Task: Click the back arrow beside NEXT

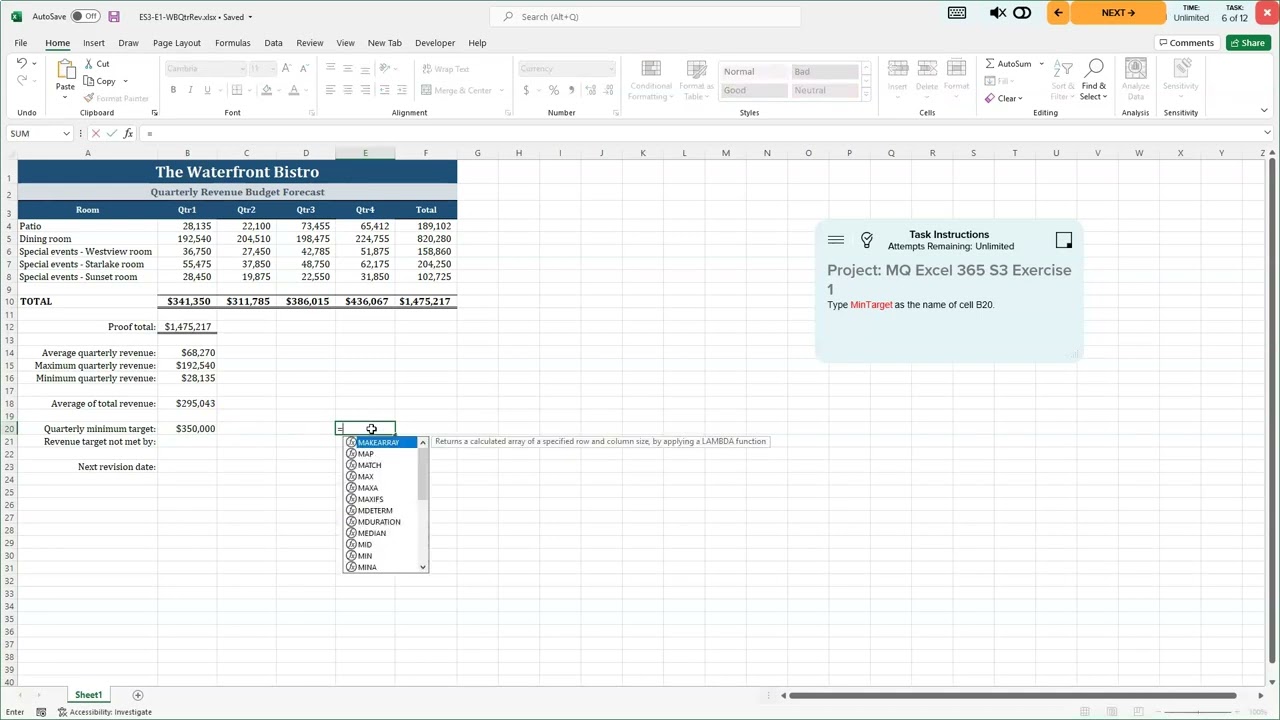Action: (x=1058, y=13)
